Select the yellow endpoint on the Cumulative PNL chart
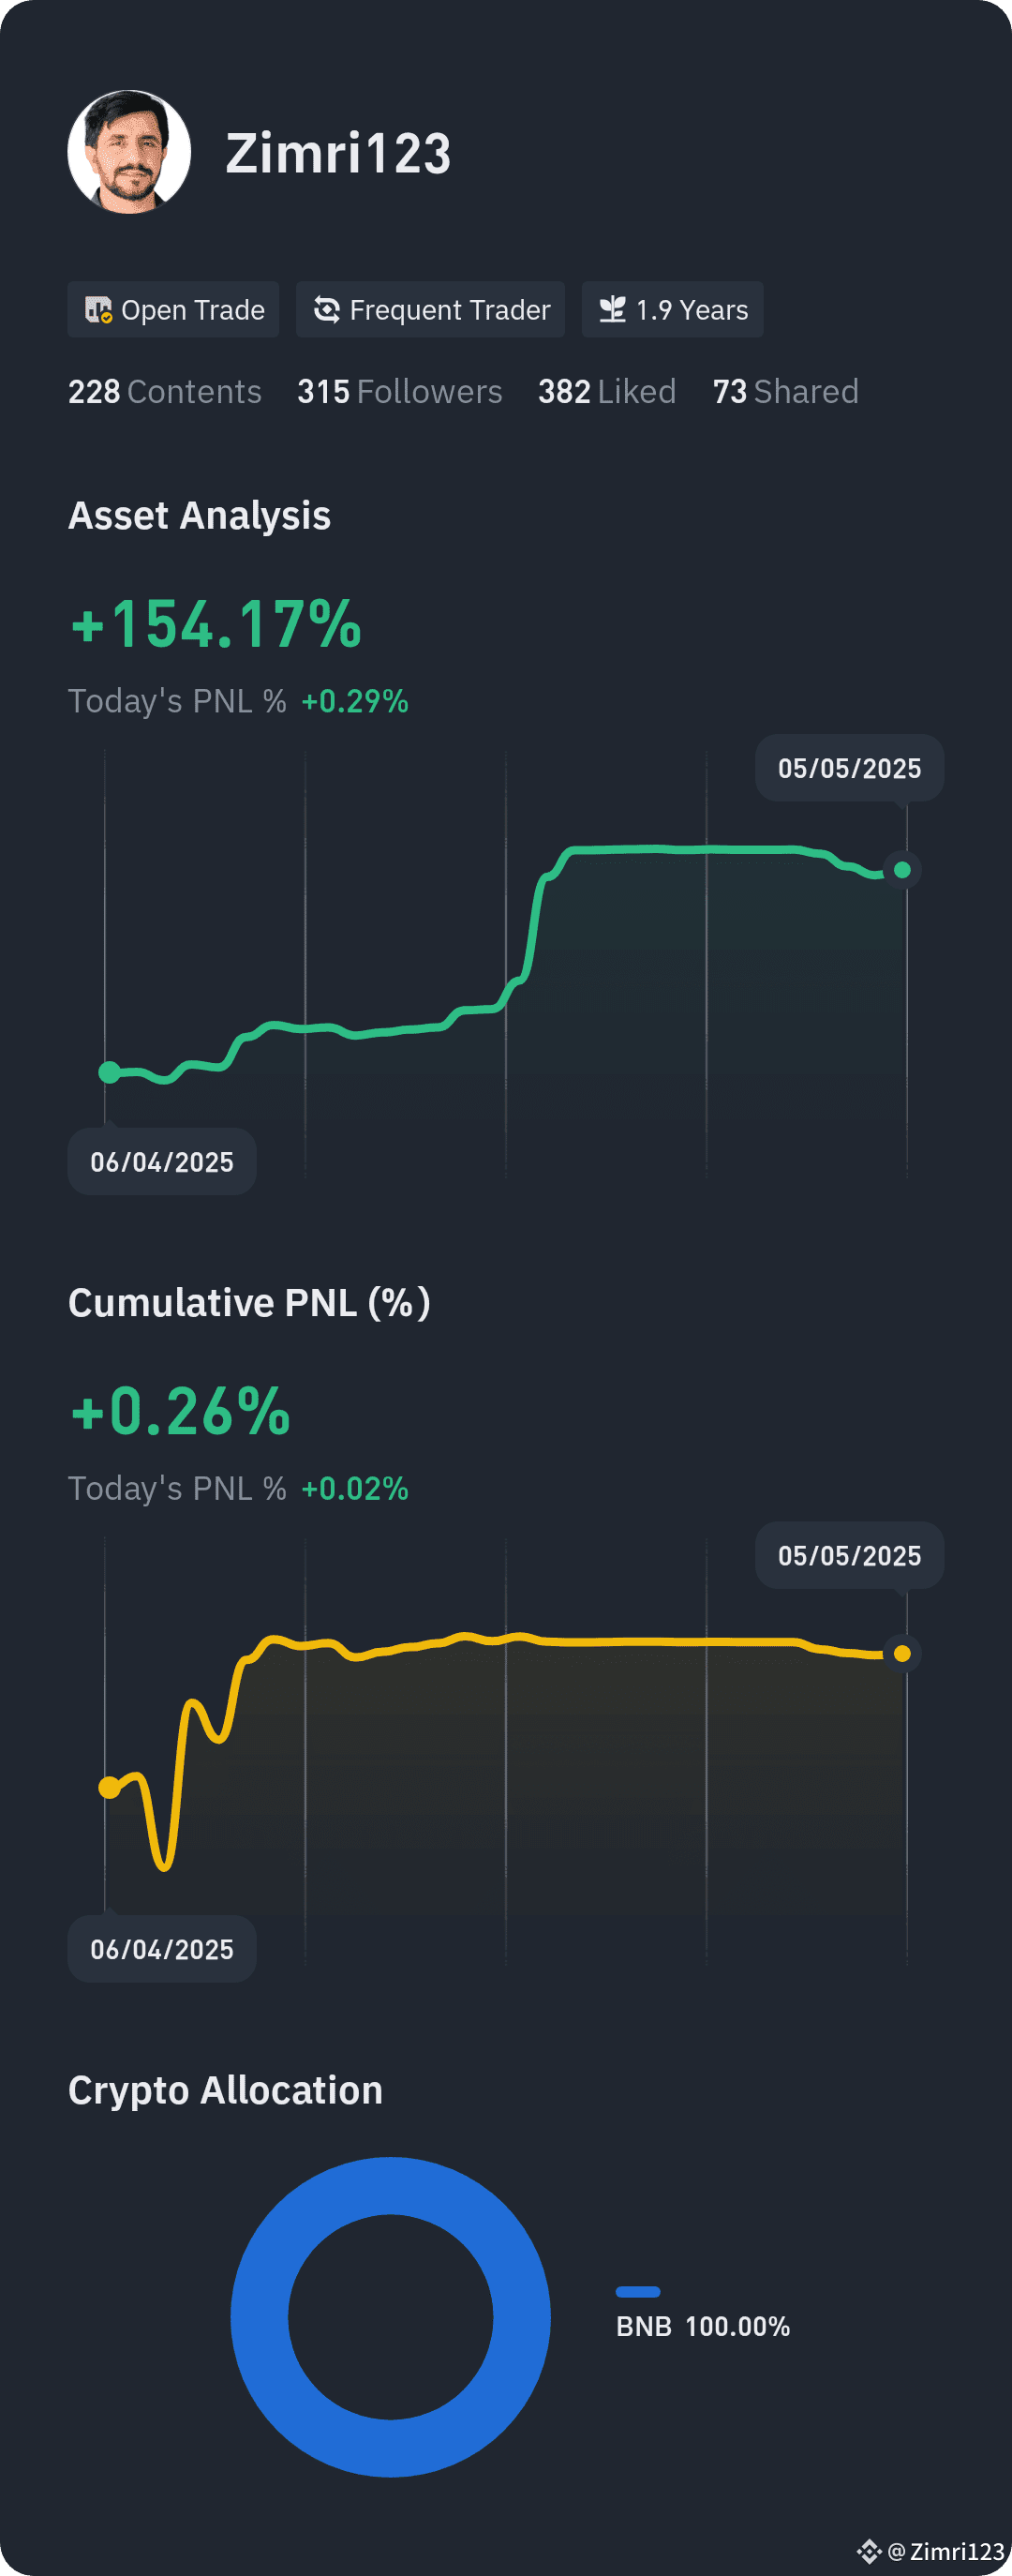1012x2576 pixels. pos(902,1653)
